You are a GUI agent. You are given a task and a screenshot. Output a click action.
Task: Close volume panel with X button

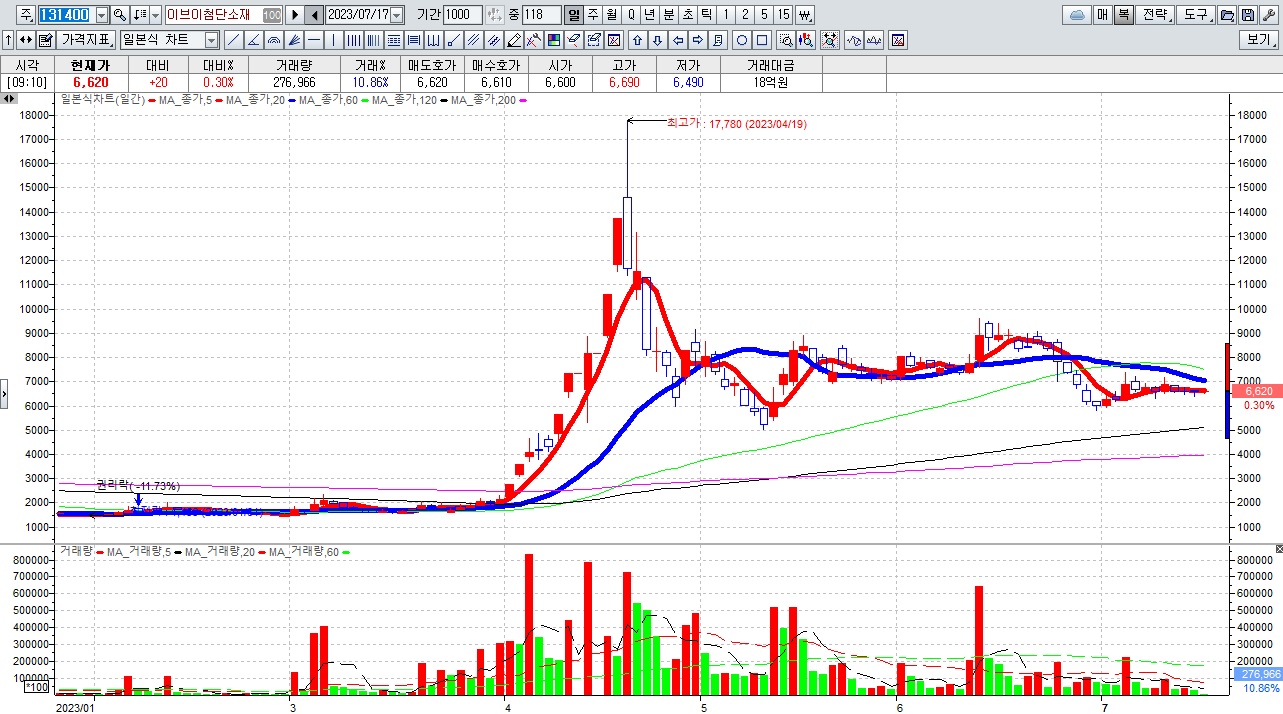pos(1277,550)
